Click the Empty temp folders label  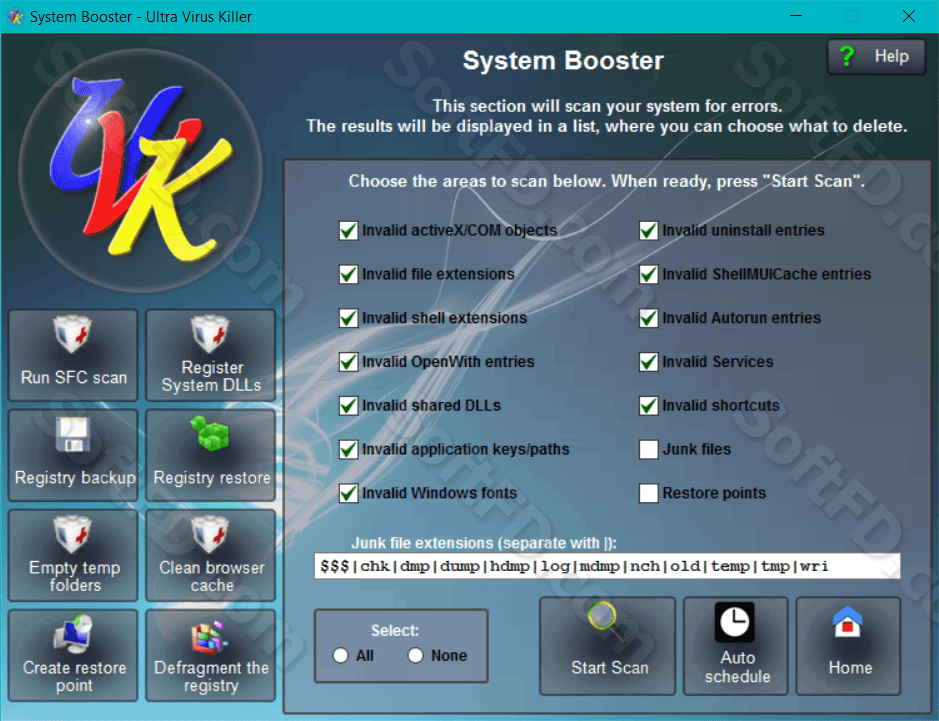click(75, 576)
